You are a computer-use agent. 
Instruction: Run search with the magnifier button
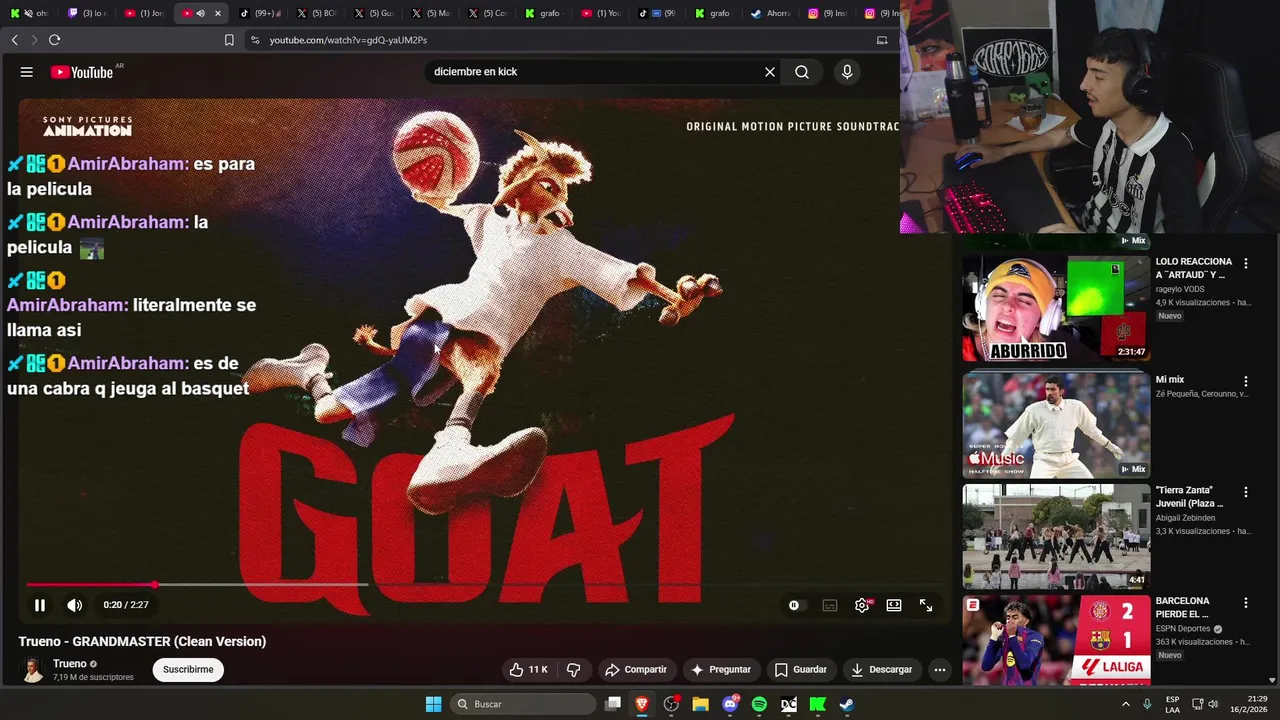(802, 72)
